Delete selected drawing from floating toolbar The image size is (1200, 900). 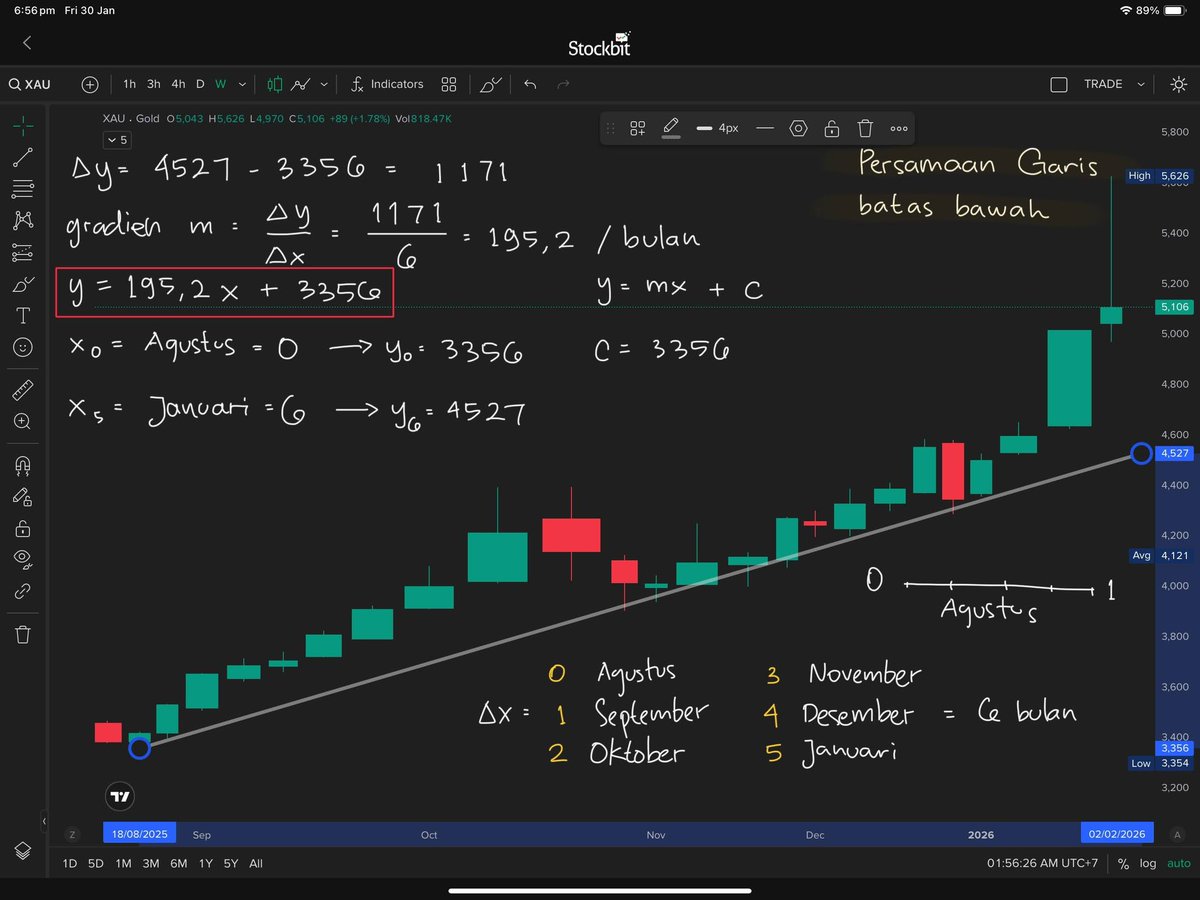click(865, 128)
